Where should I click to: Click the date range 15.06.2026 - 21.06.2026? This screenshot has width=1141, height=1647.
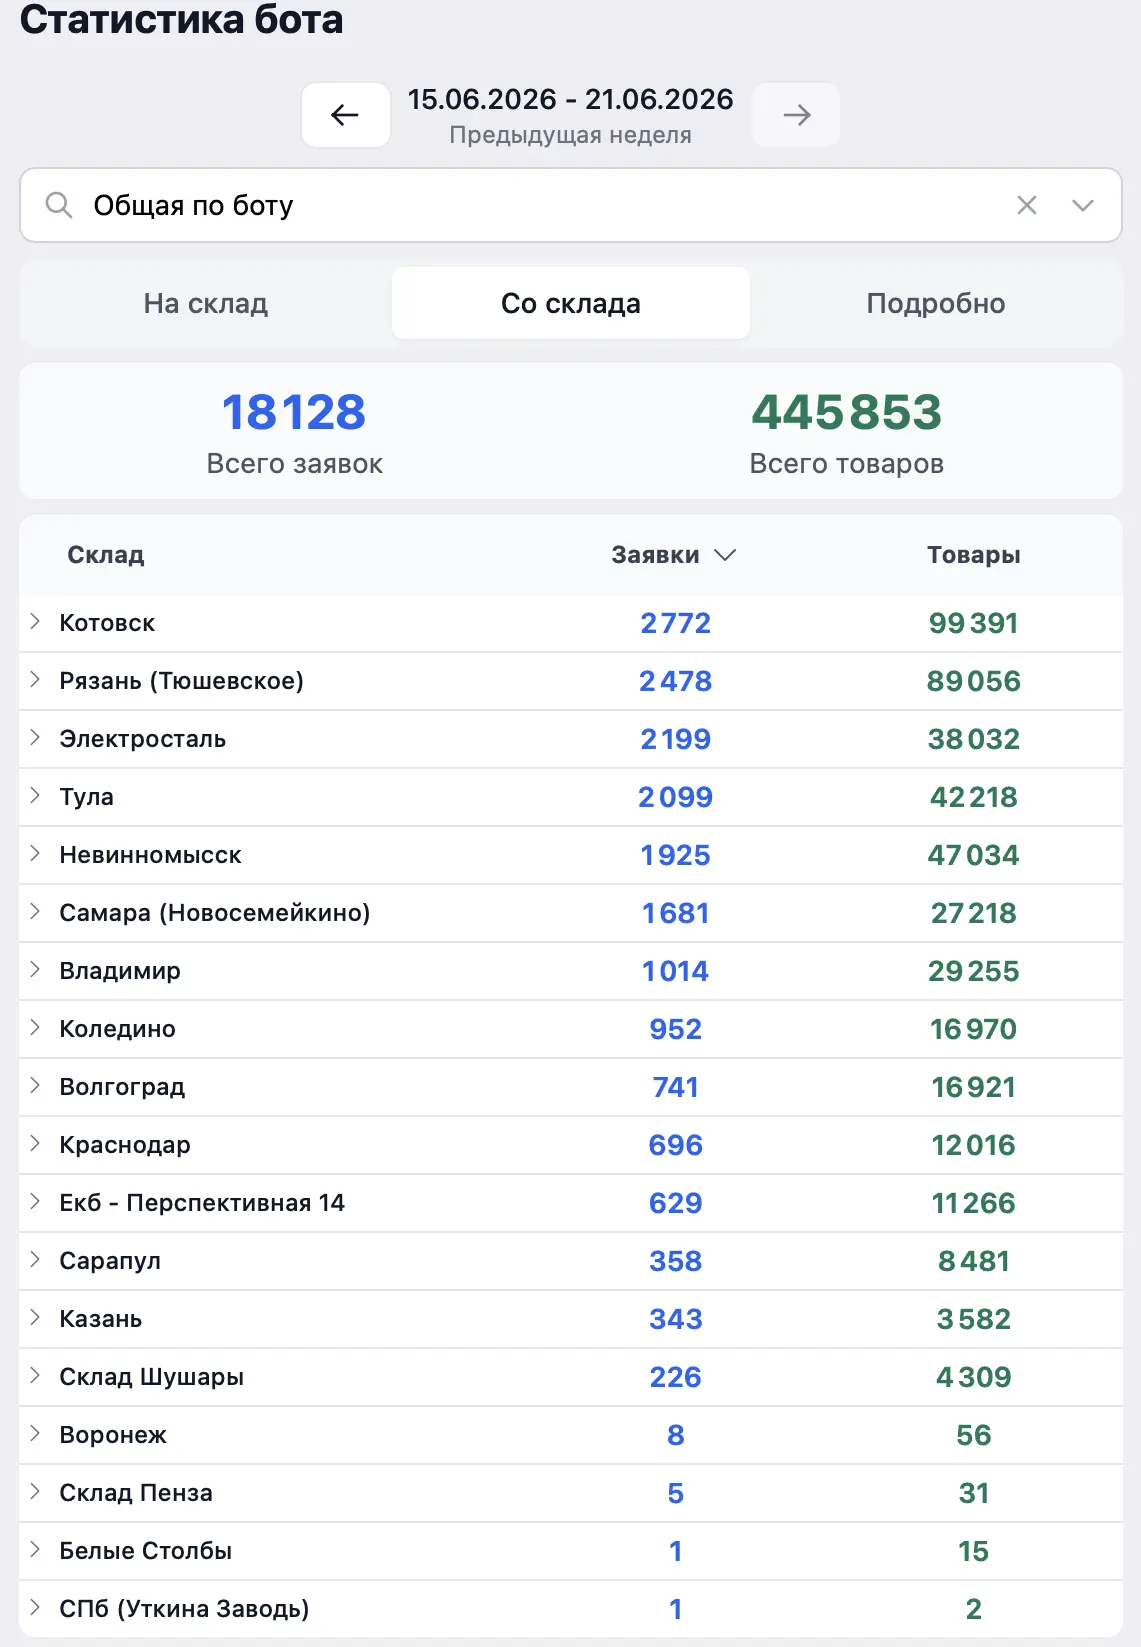tap(570, 99)
